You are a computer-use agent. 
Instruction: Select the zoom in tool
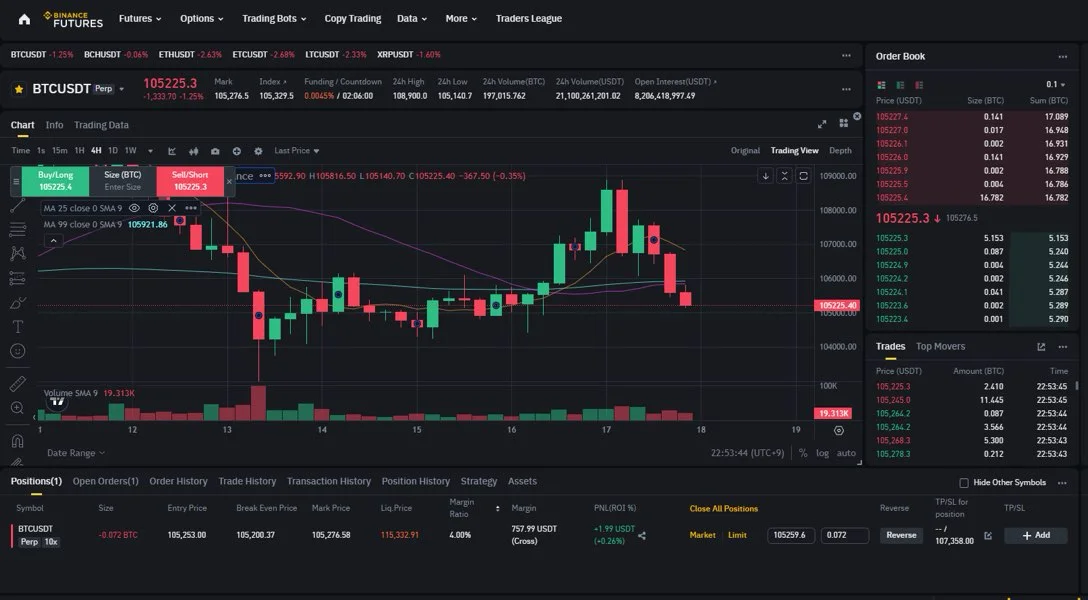tap(17, 408)
